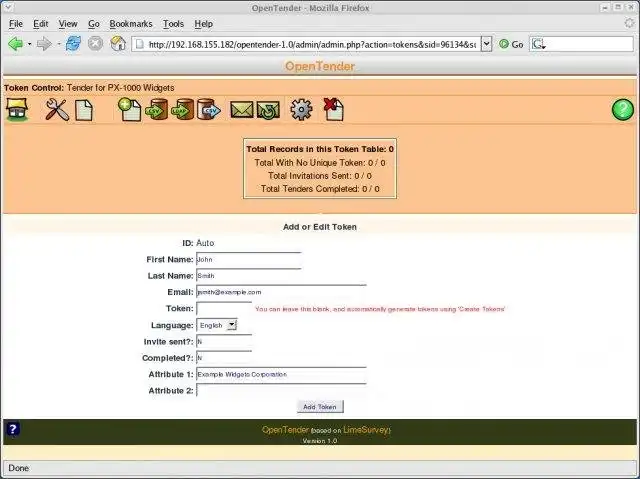Click the search engine selector icon
The height and width of the screenshot is (479, 640).
[x=538, y=44]
